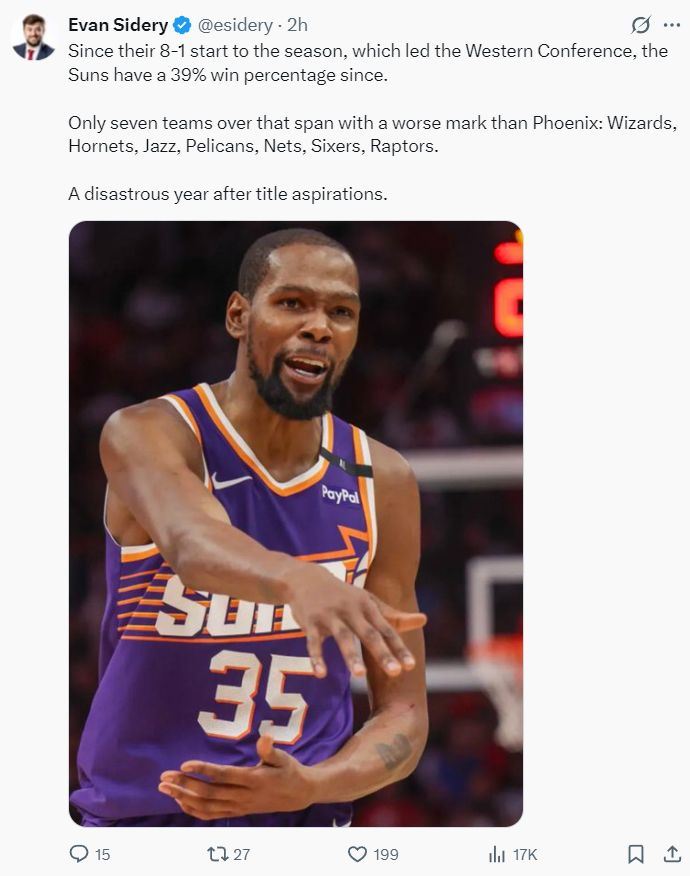Click the 17K views count
Image resolution: width=690 pixels, height=876 pixels.
coord(525,854)
